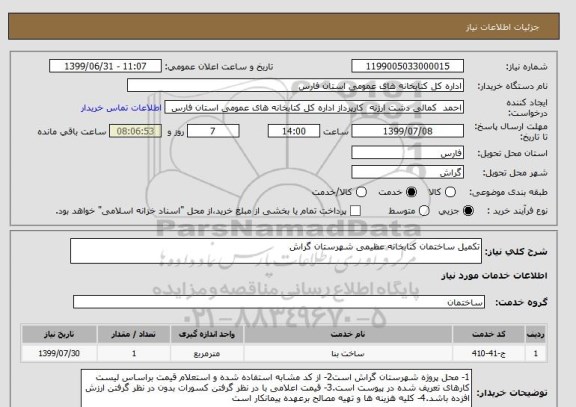Viewport: 576px width, 407px height.
Task: Click the request creator field احمد کمالی
Action: (314, 108)
